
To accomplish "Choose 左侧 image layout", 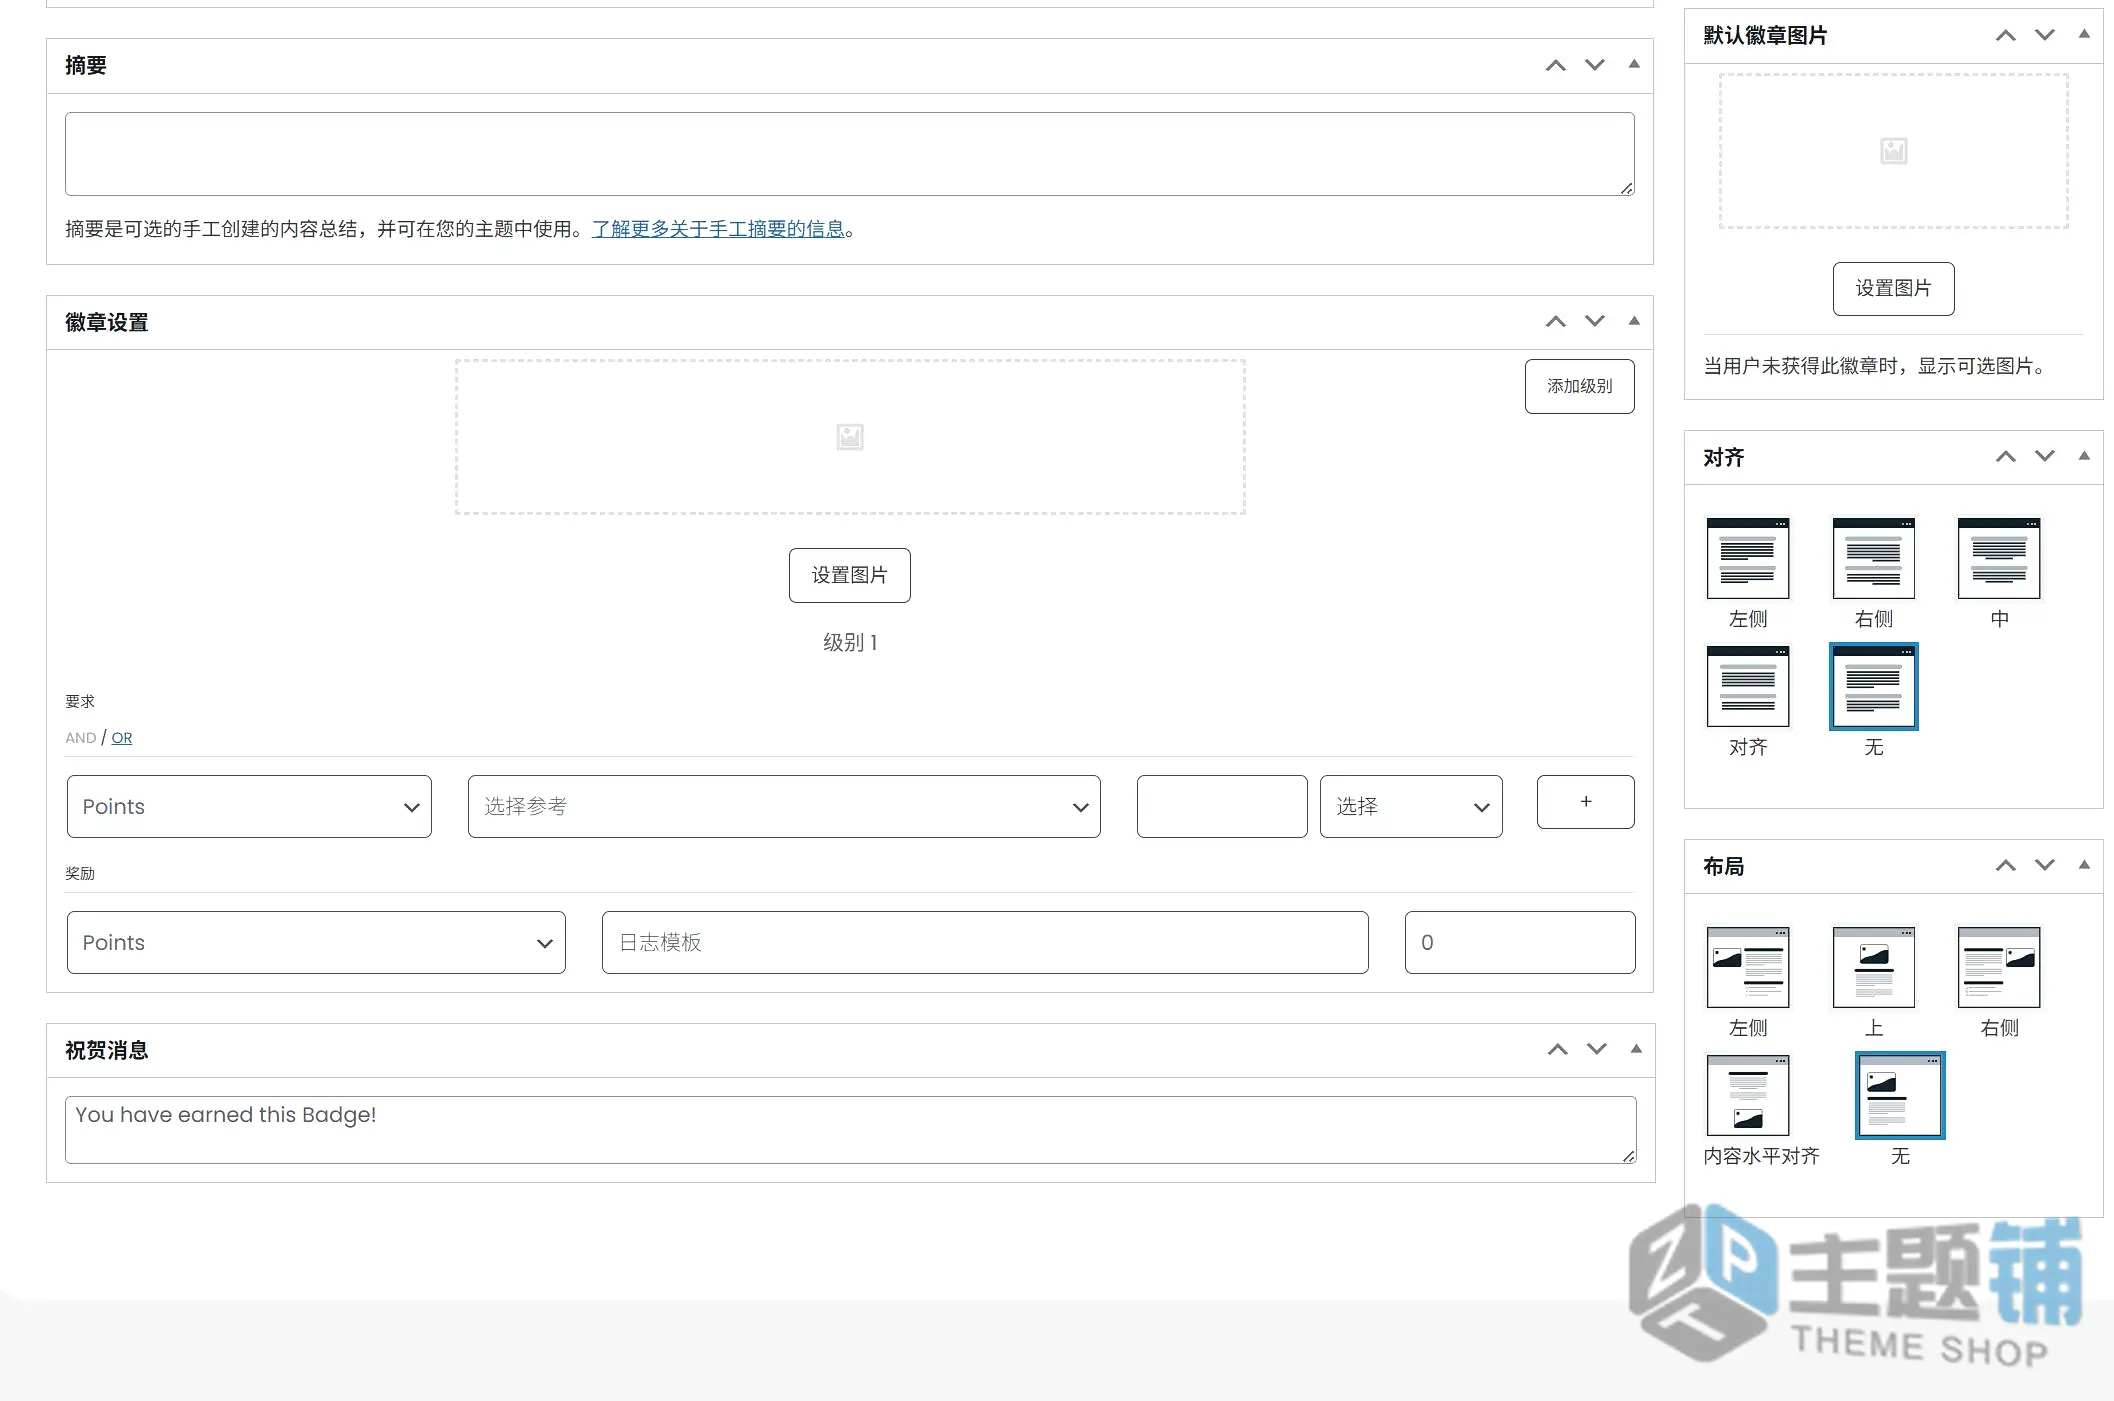I will pyautogui.click(x=1748, y=967).
